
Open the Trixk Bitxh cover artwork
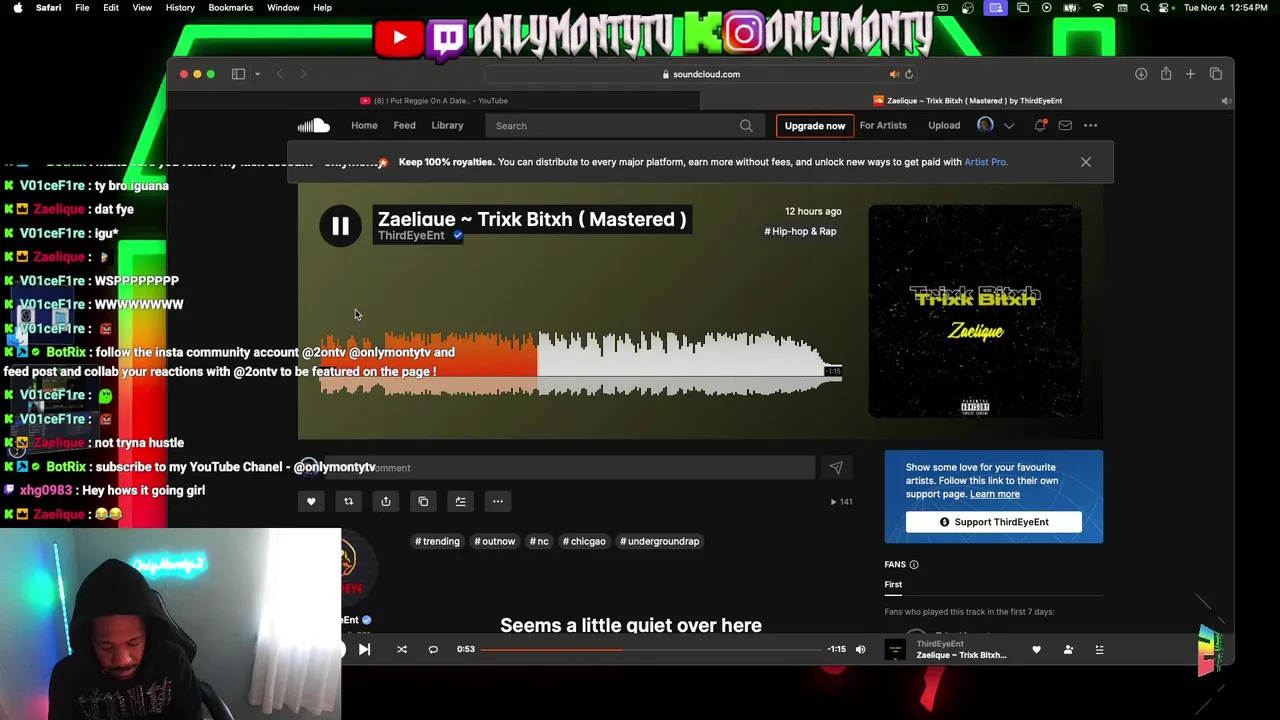coord(975,311)
